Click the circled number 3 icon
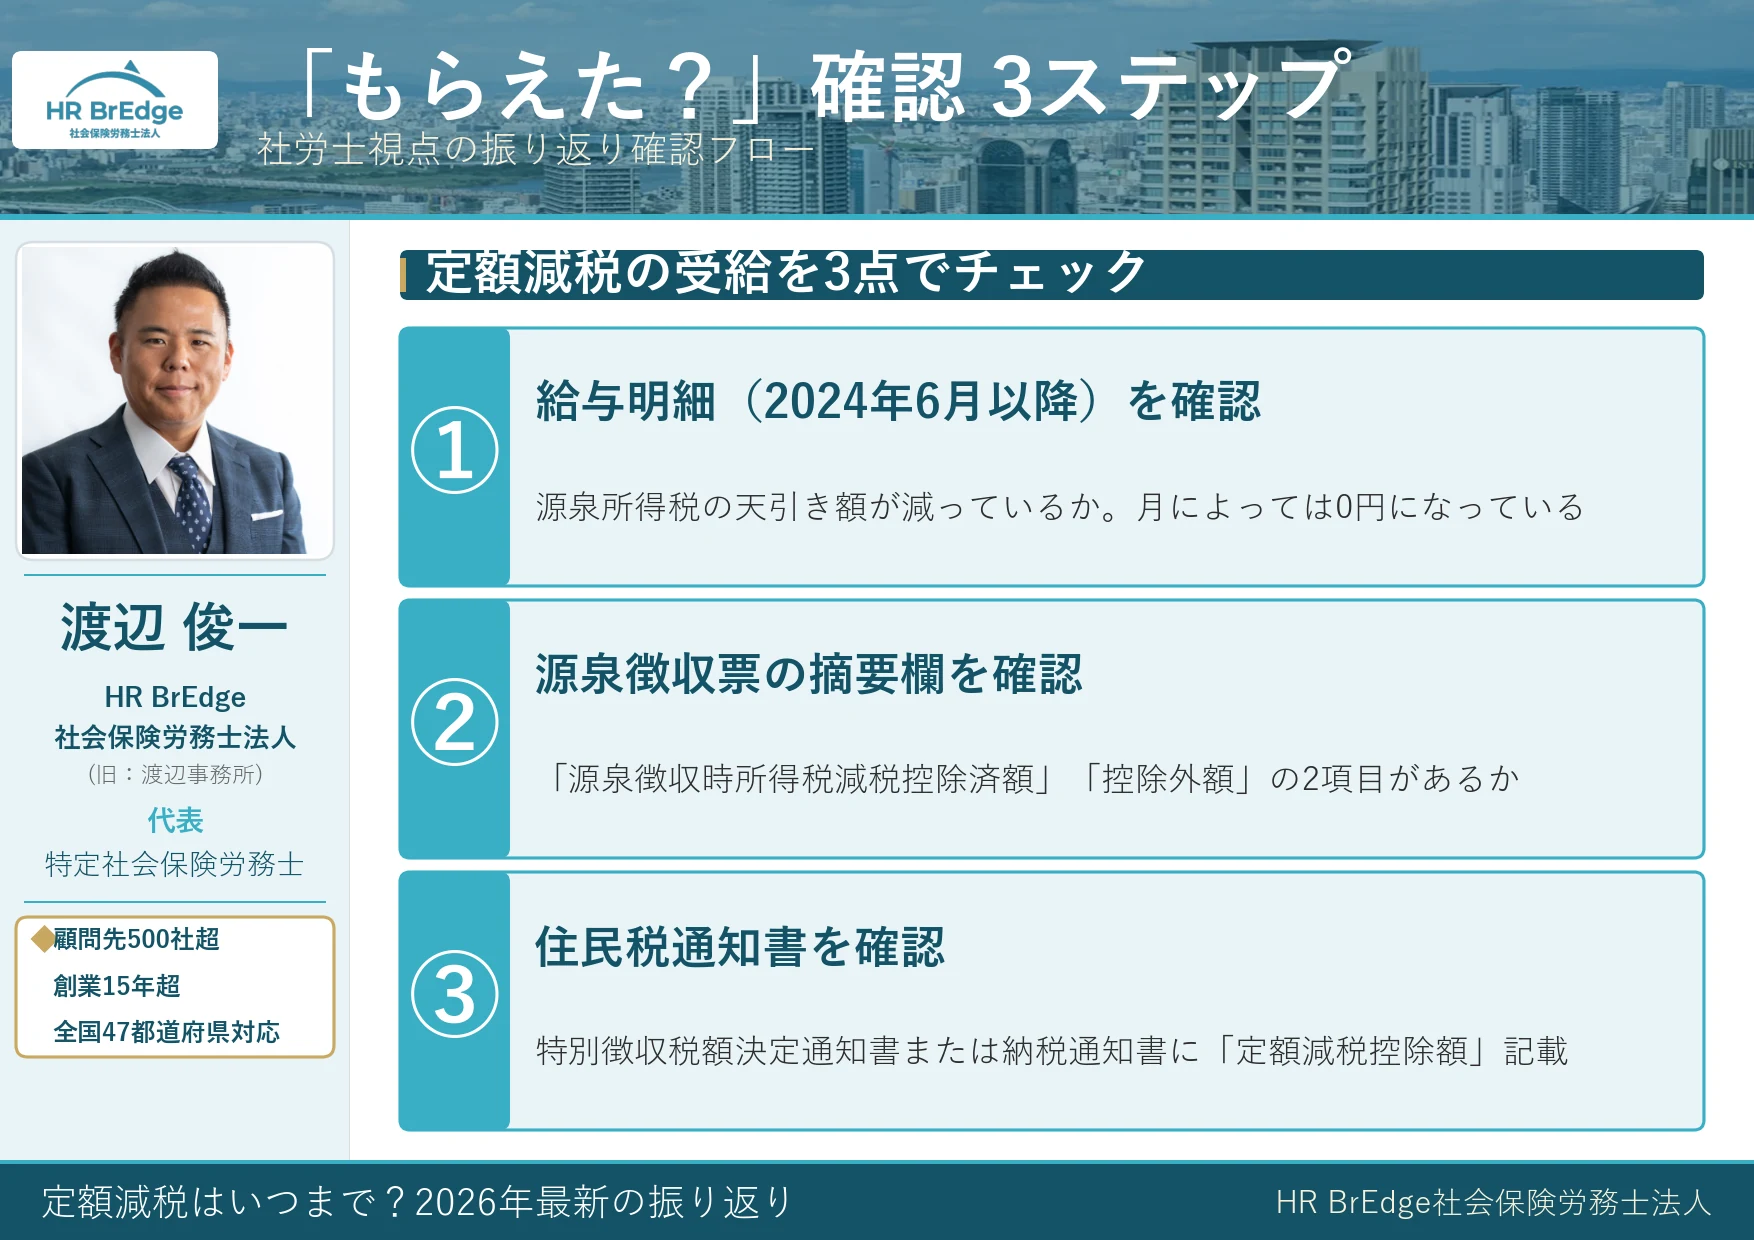 click(455, 994)
